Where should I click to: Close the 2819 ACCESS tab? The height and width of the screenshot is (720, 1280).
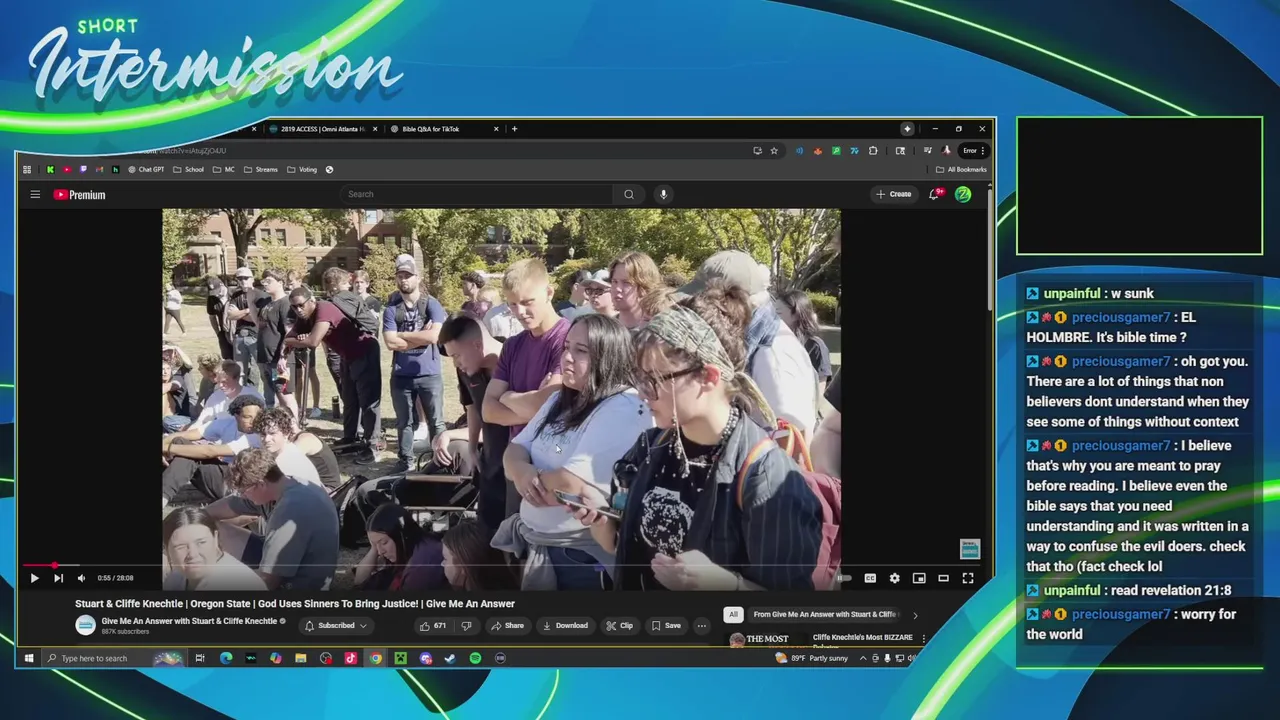375,129
